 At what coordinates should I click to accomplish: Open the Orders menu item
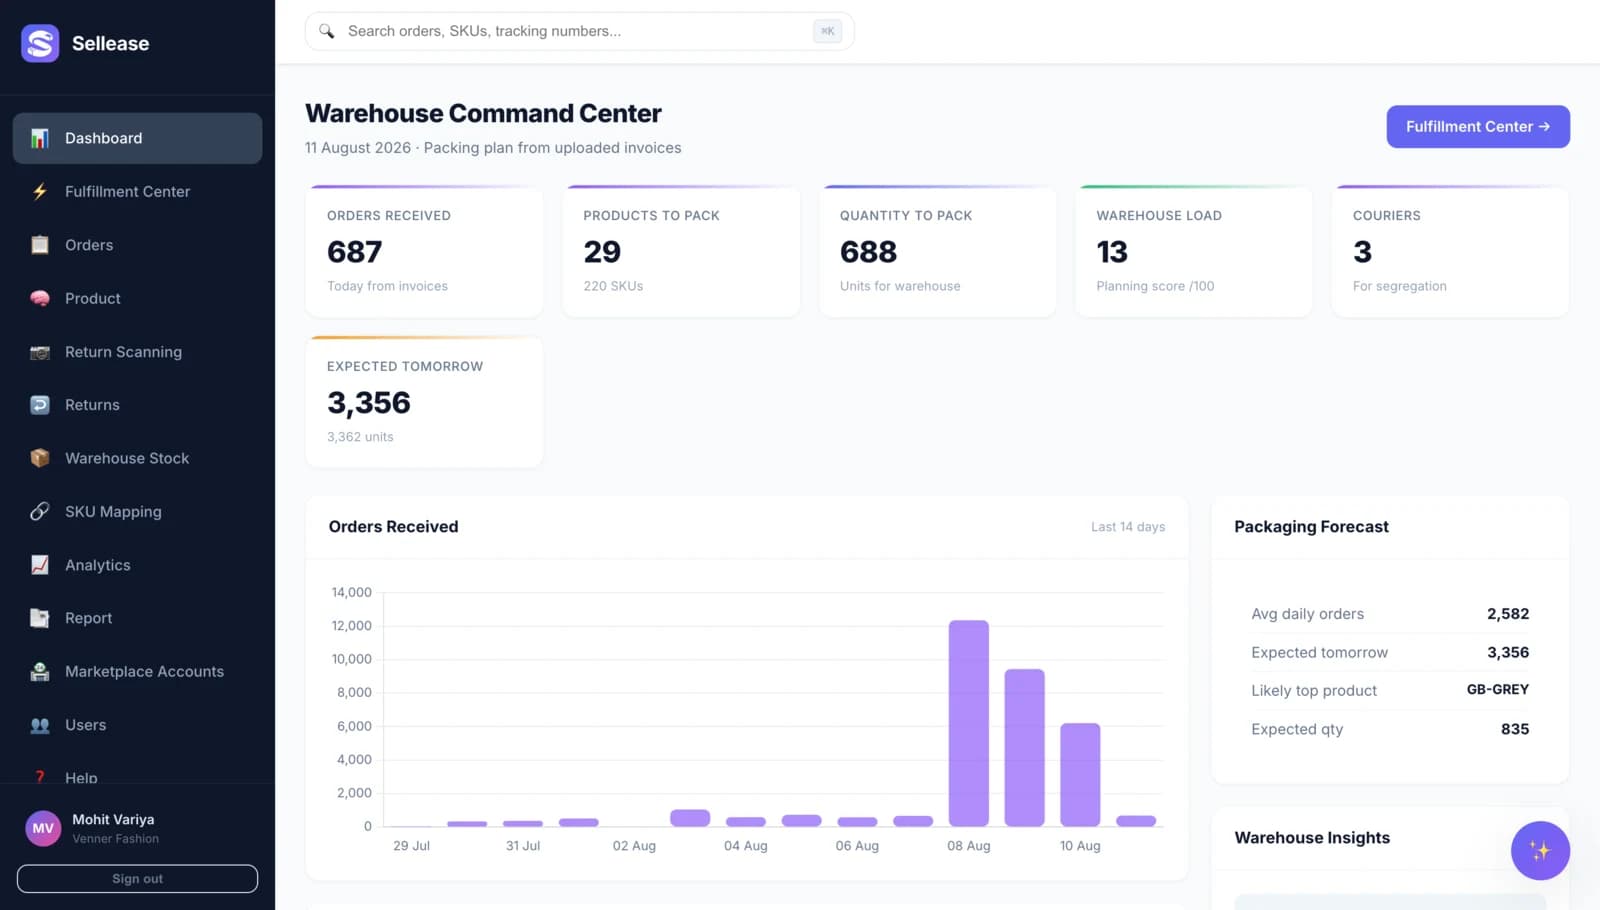(x=137, y=245)
